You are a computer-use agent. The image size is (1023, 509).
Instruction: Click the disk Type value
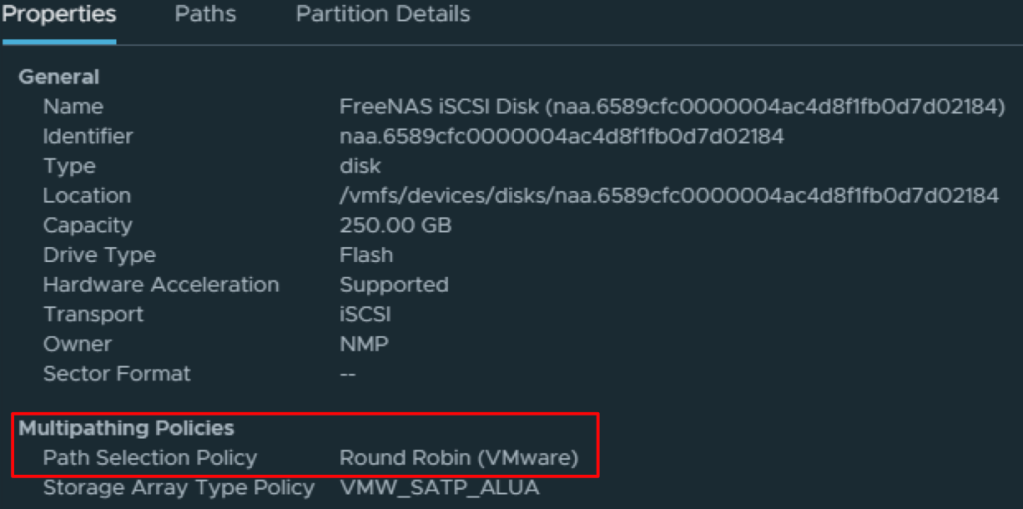tap(360, 166)
